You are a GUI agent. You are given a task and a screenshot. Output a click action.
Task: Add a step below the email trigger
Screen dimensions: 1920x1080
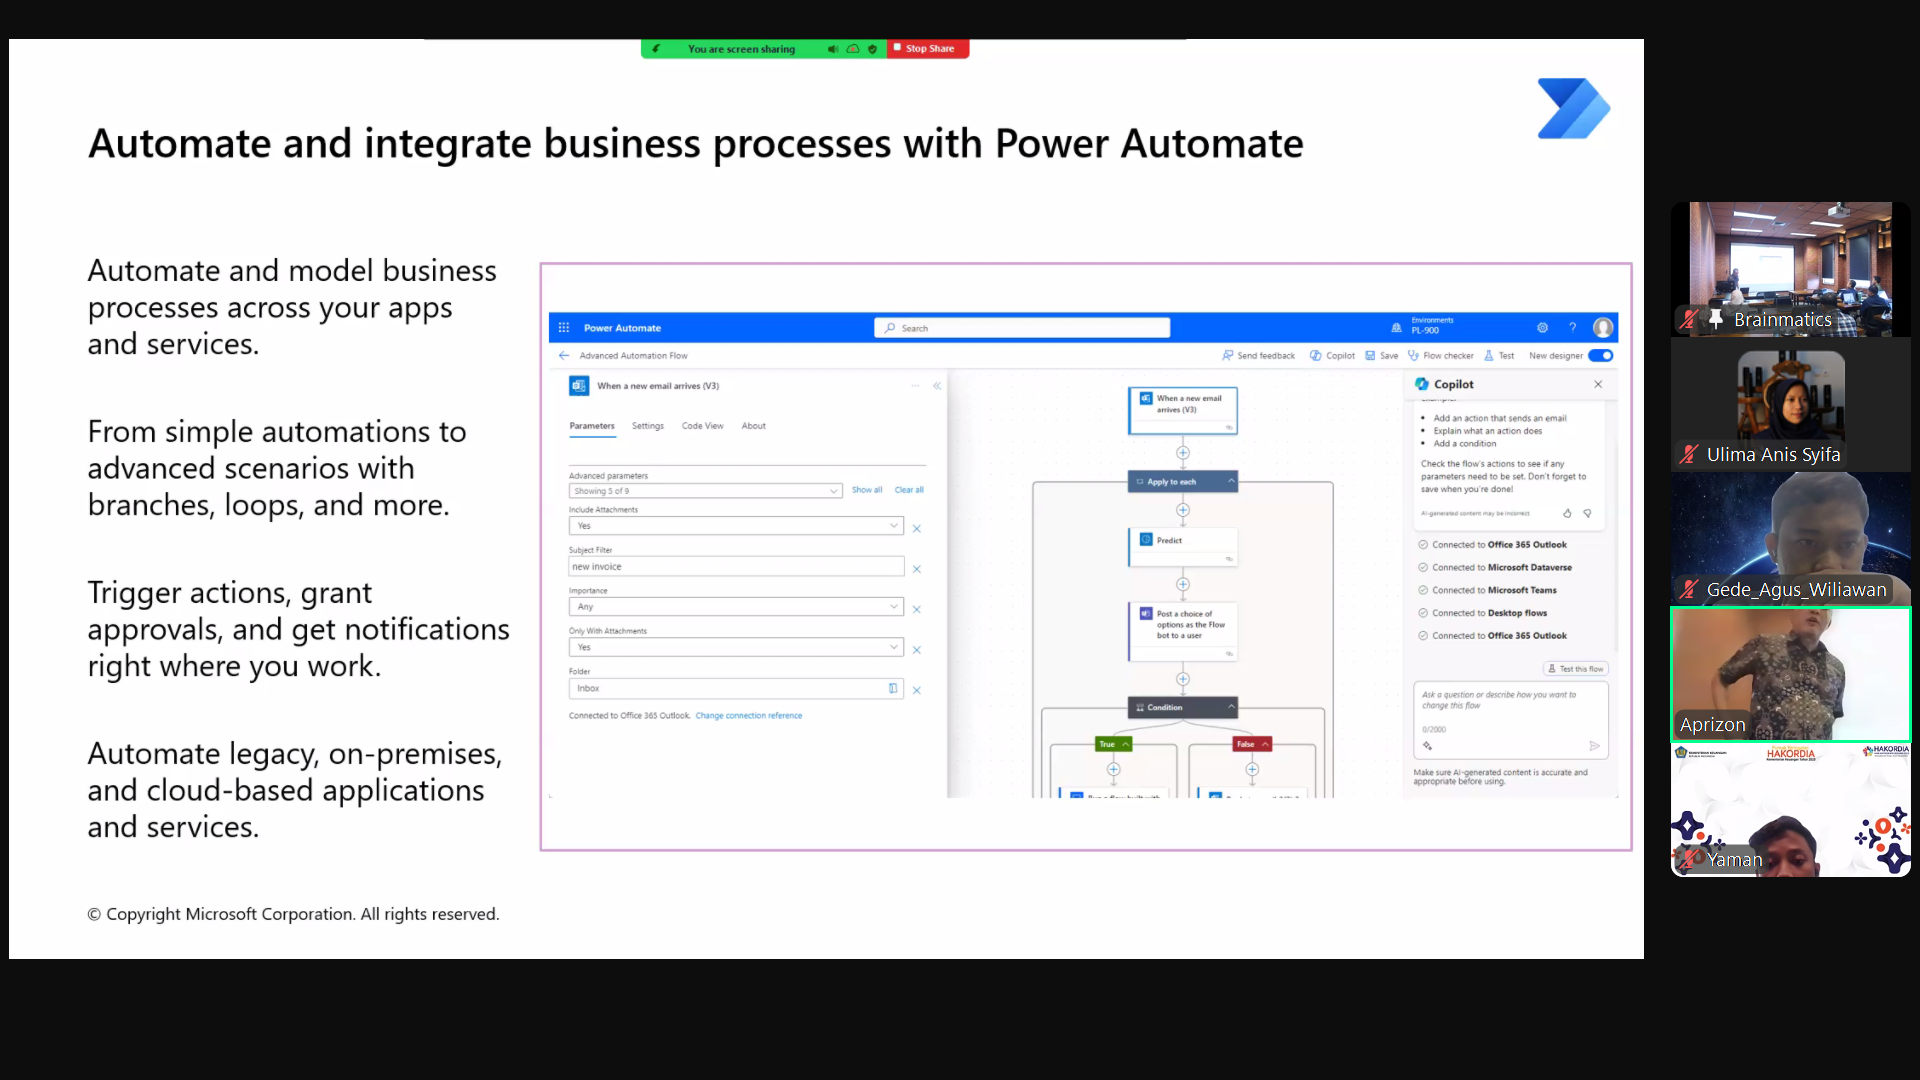[1183, 453]
